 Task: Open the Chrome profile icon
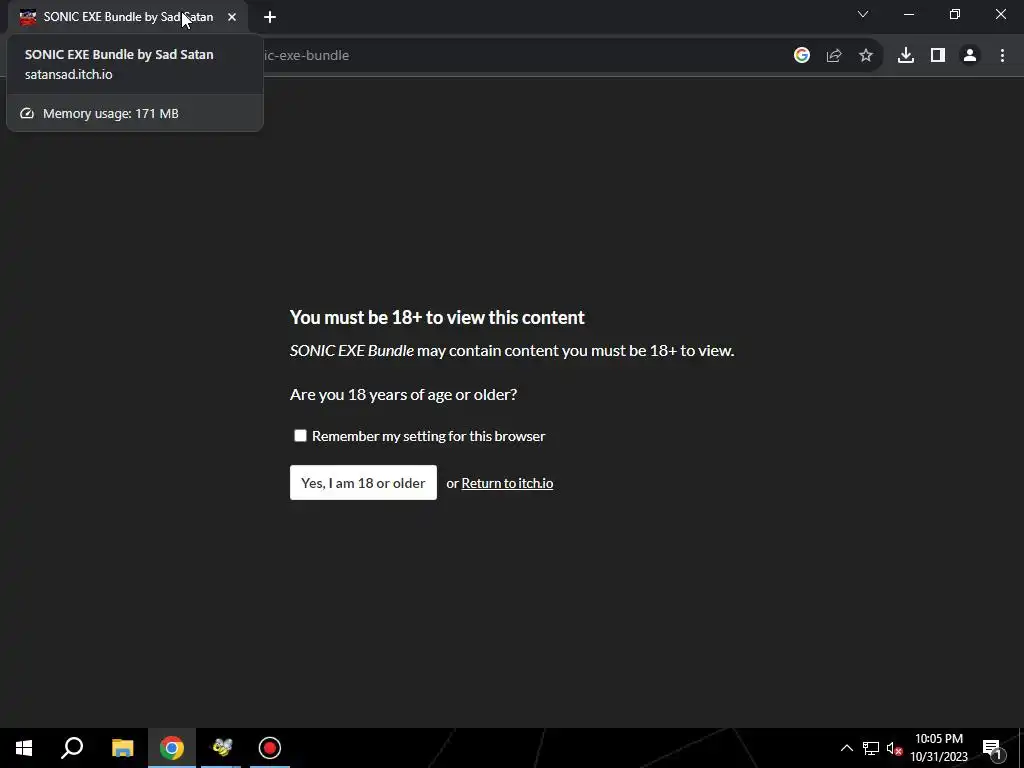coord(970,56)
